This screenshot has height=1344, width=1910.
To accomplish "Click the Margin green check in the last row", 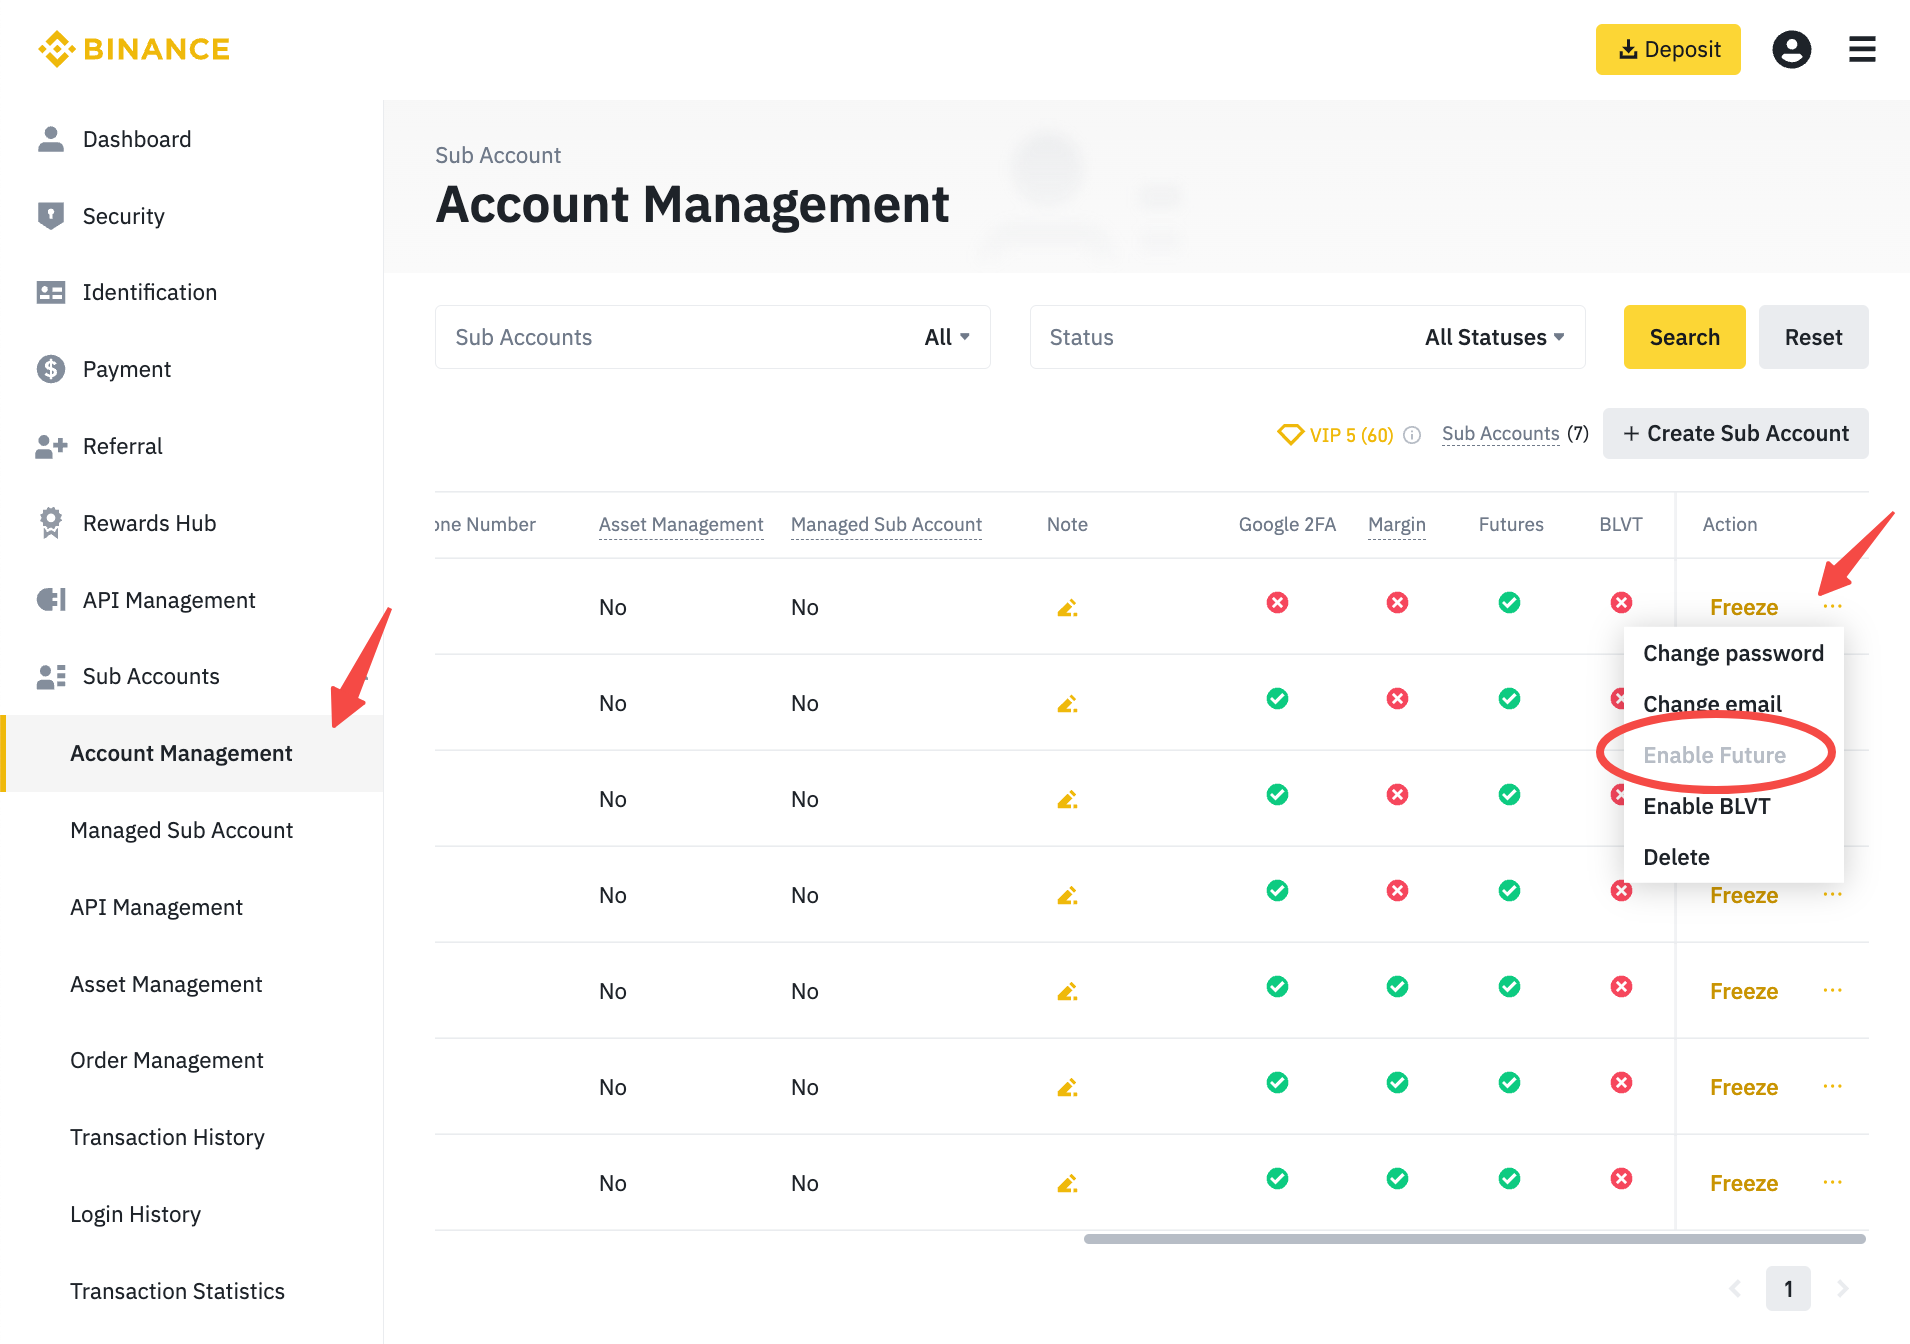I will 1397,1179.
